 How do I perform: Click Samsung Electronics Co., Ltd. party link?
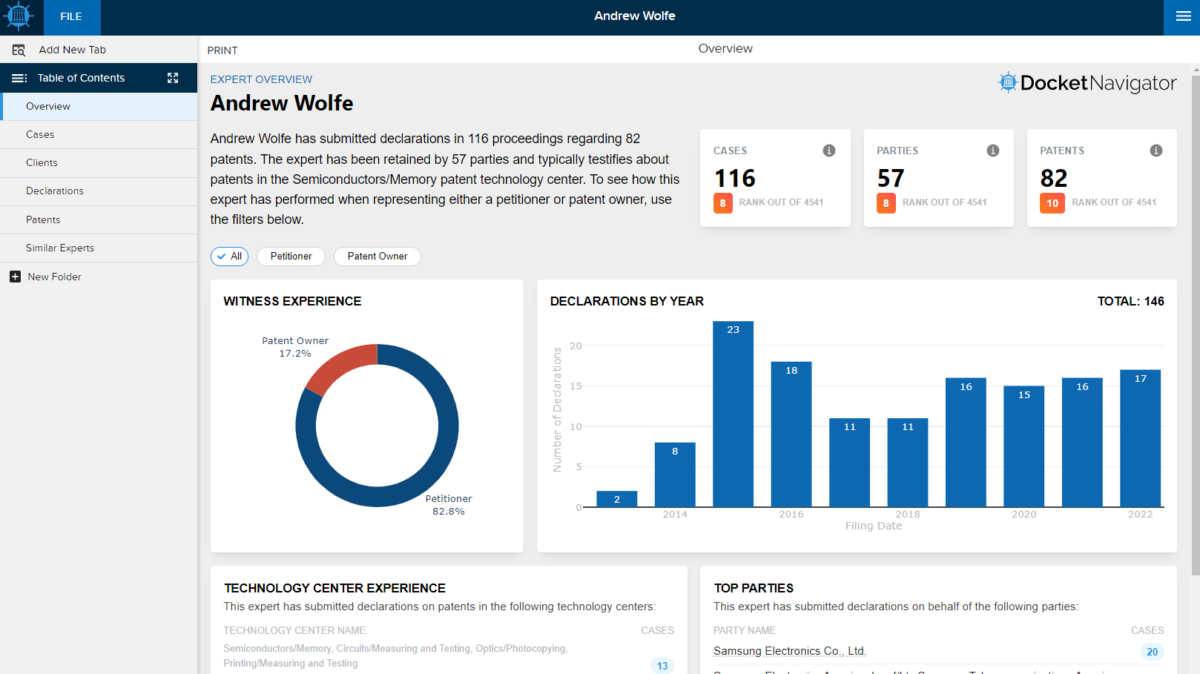[789, 652]
